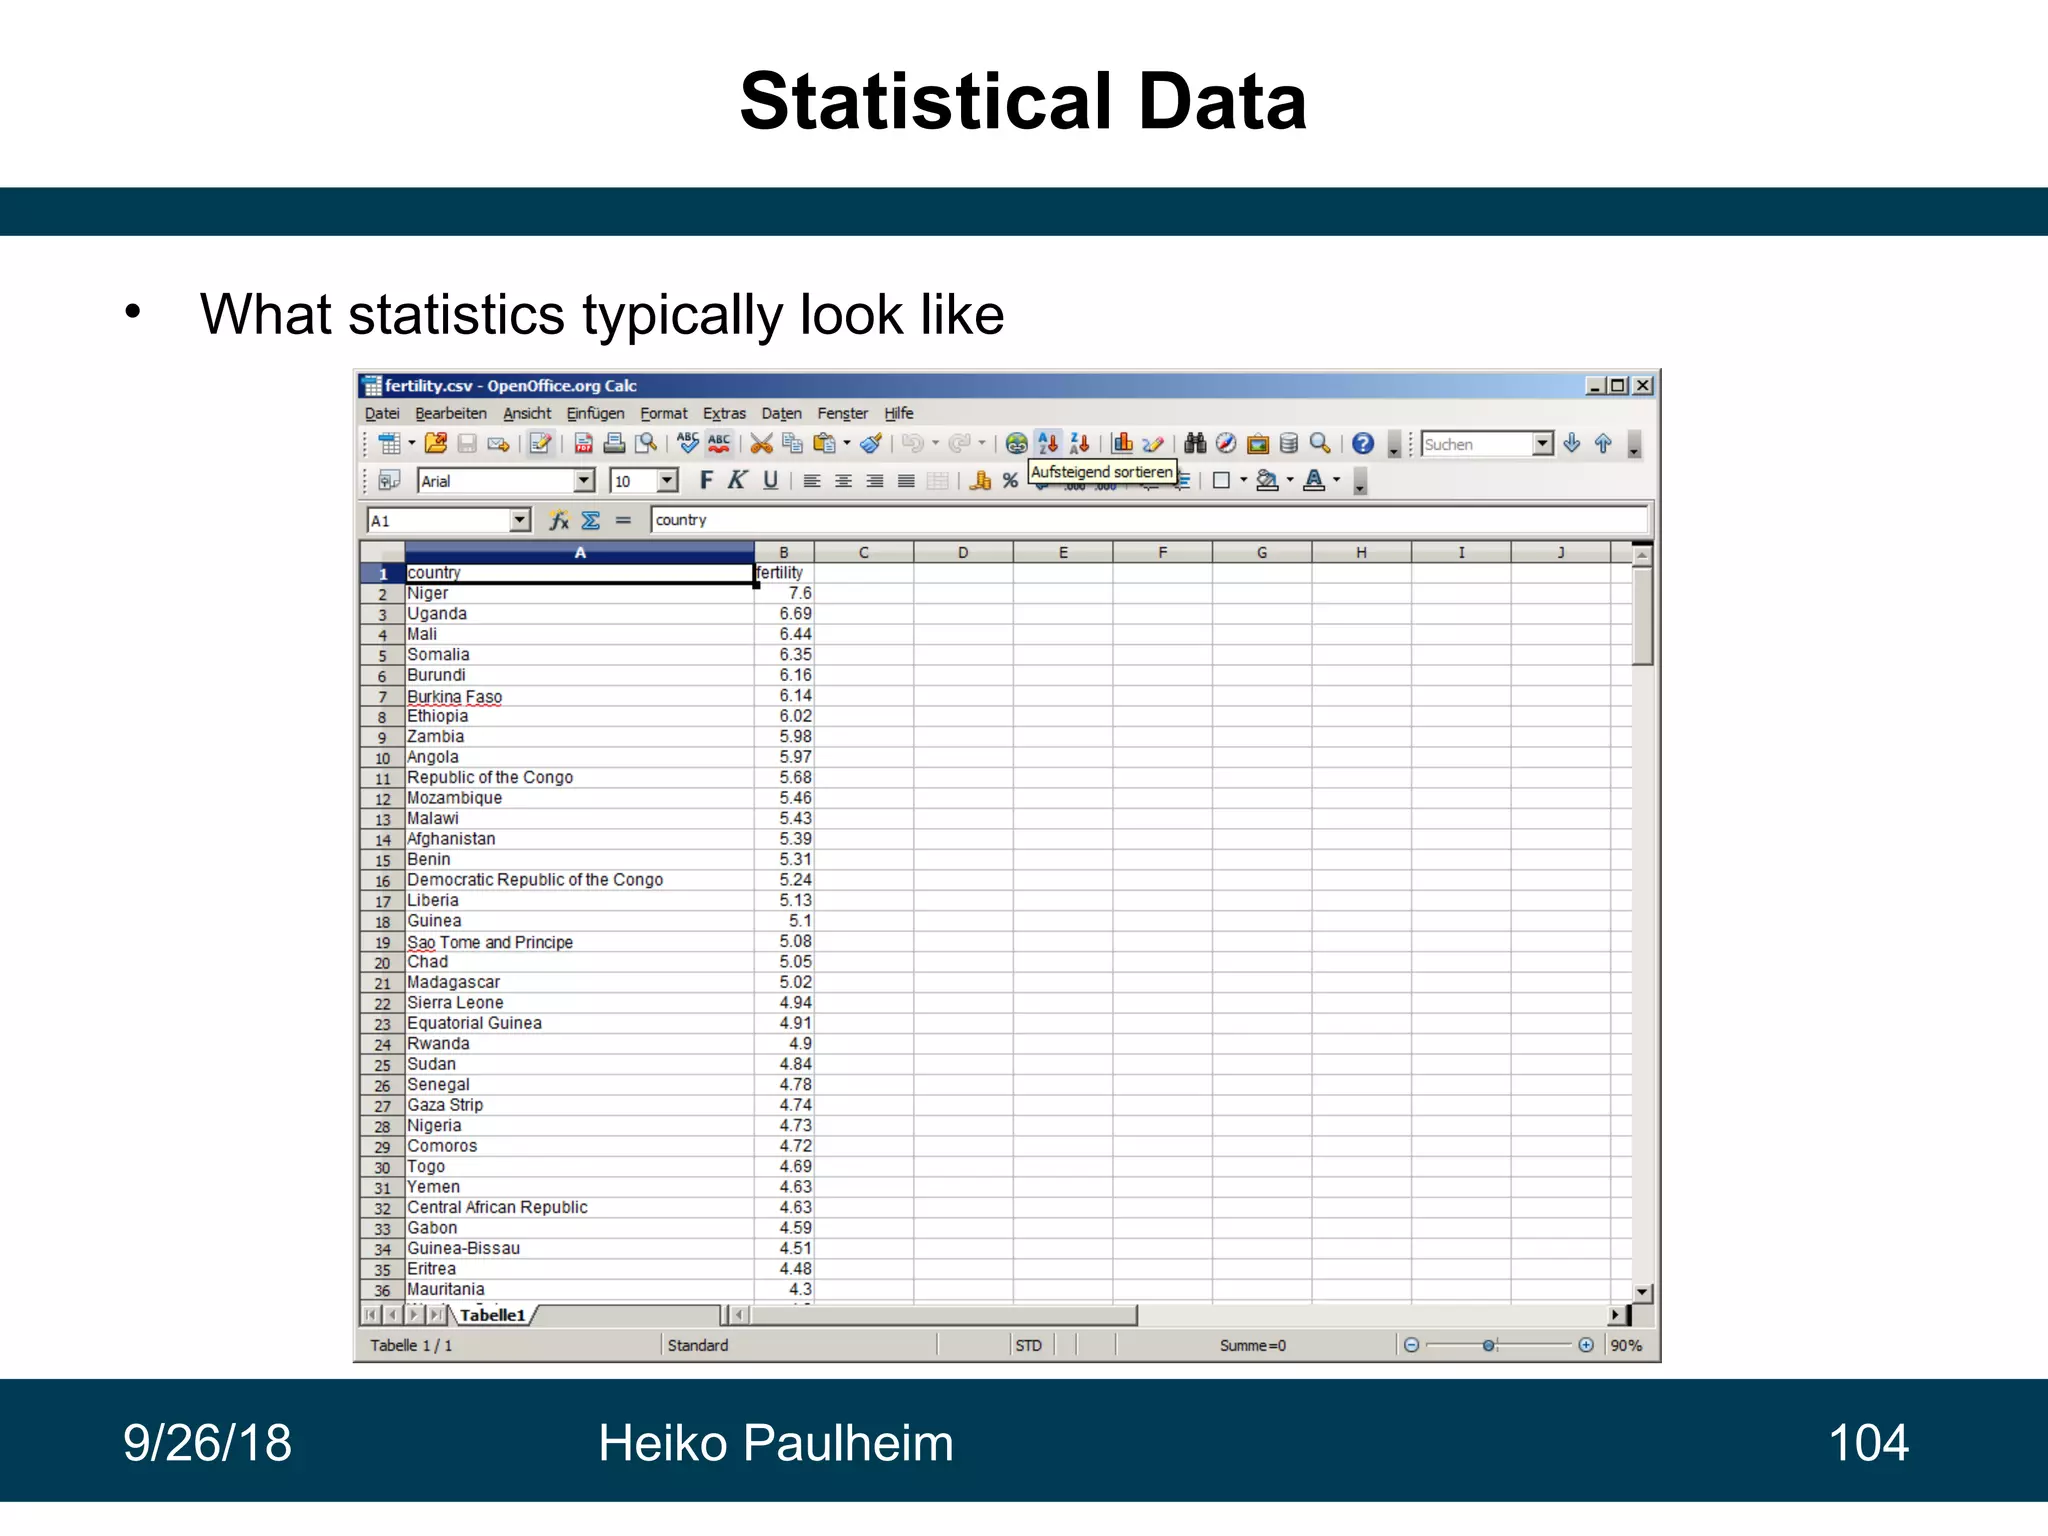Viewport: 2048px width, 1536px height.
Task: Center cell text horizontally
Action: (843, 481)
